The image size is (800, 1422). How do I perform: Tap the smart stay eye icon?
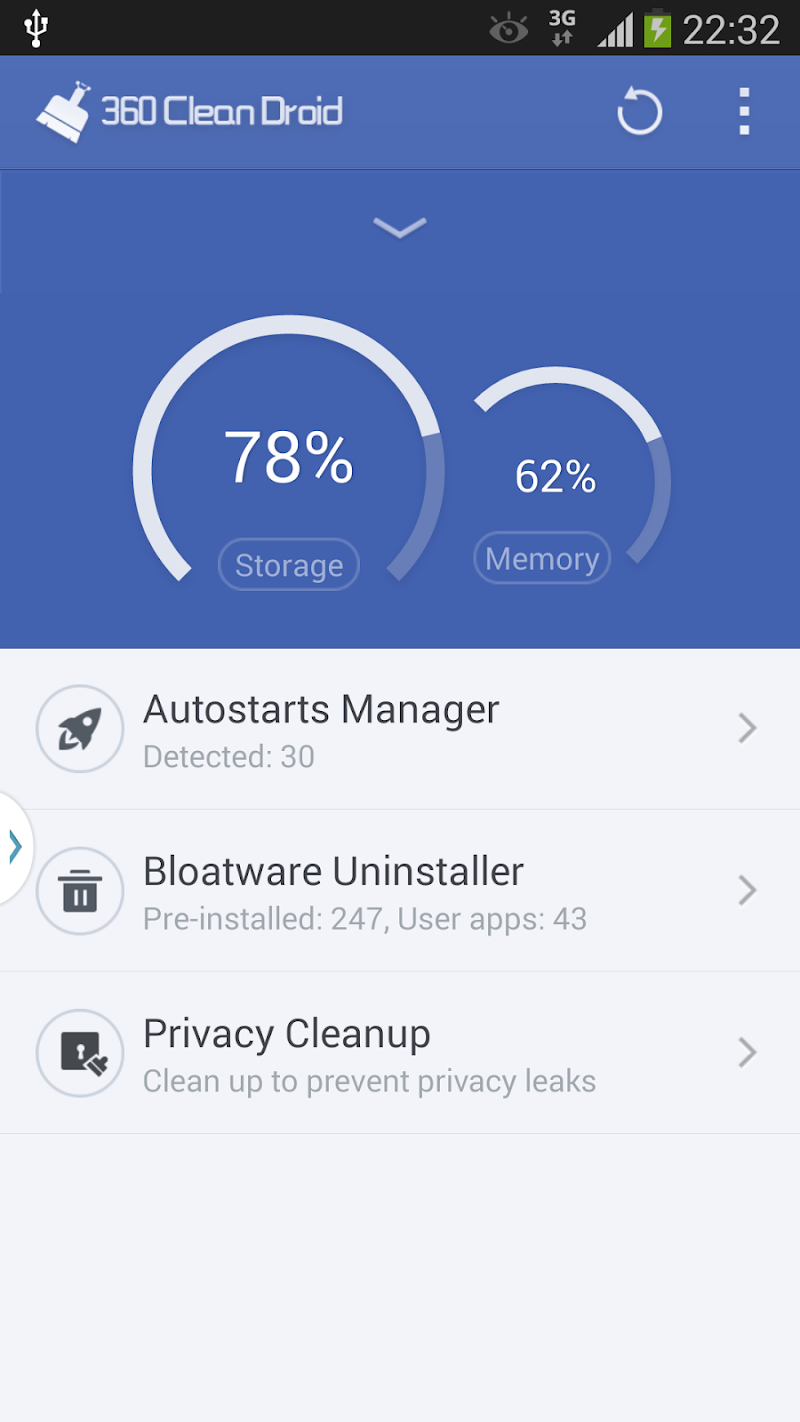tap(508, 30)
